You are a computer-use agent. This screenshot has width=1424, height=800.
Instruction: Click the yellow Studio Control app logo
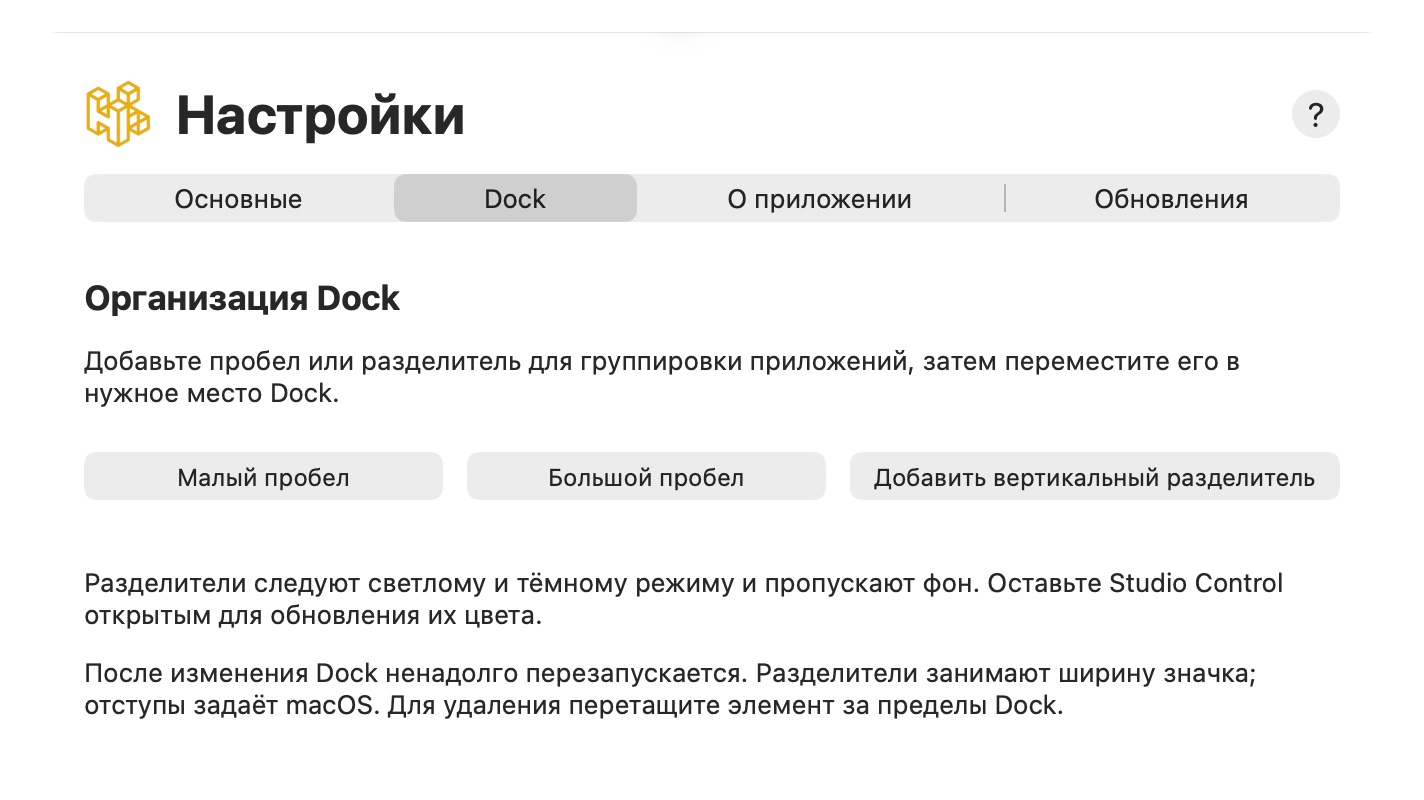pos(118,114)
